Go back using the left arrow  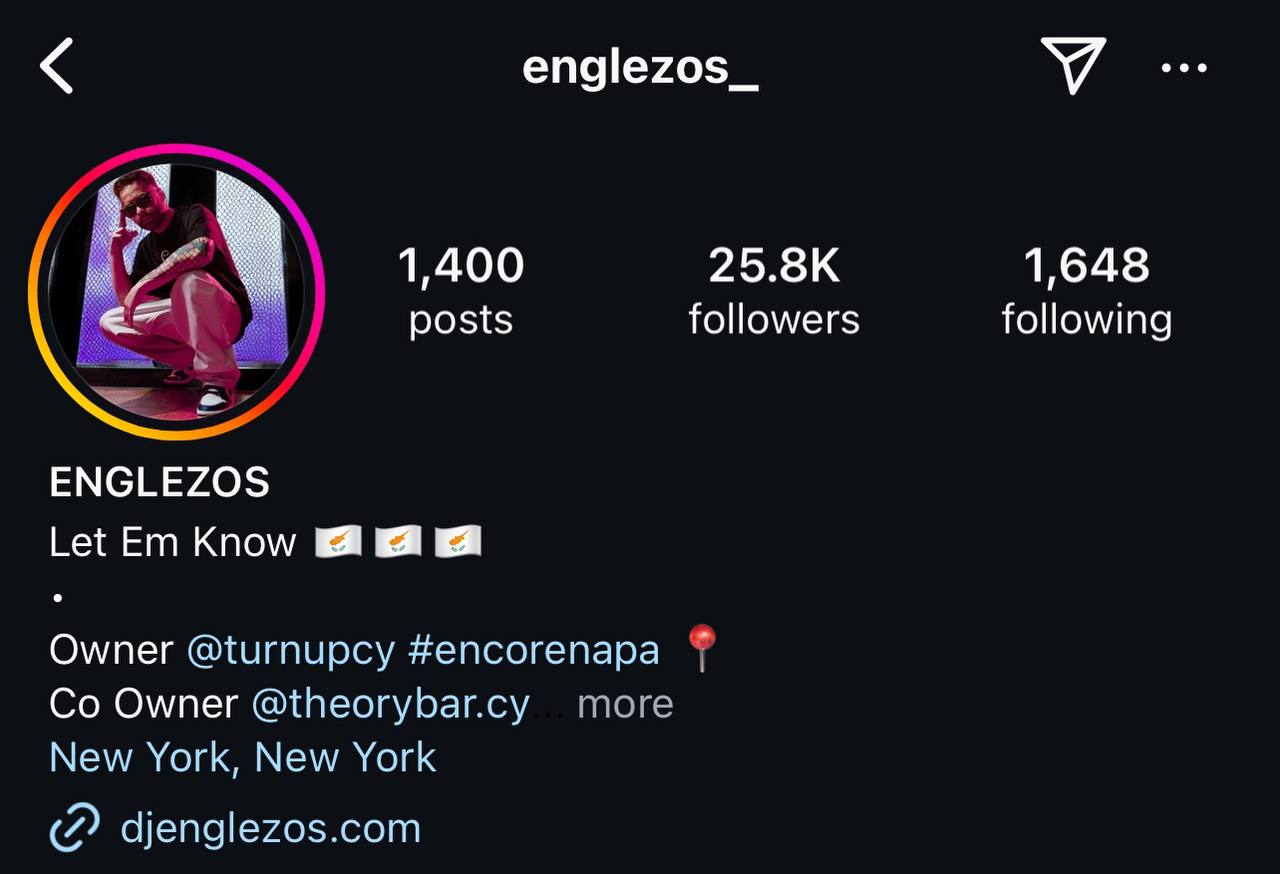(57, 67)
